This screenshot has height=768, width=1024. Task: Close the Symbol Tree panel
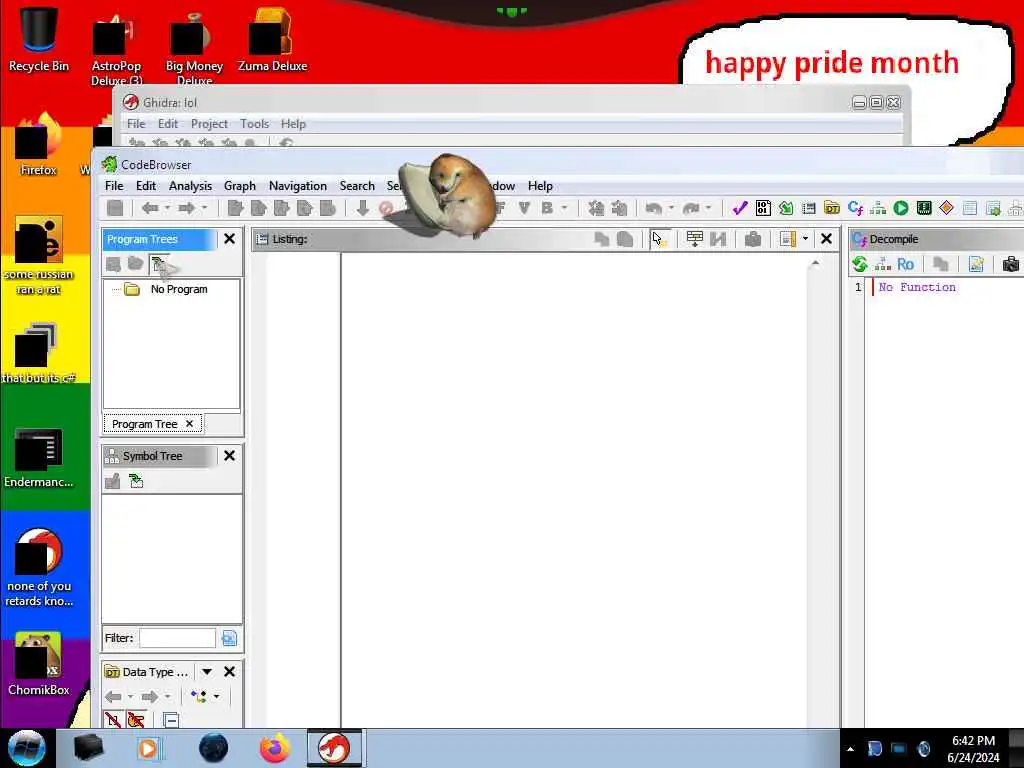coord(229,456)
